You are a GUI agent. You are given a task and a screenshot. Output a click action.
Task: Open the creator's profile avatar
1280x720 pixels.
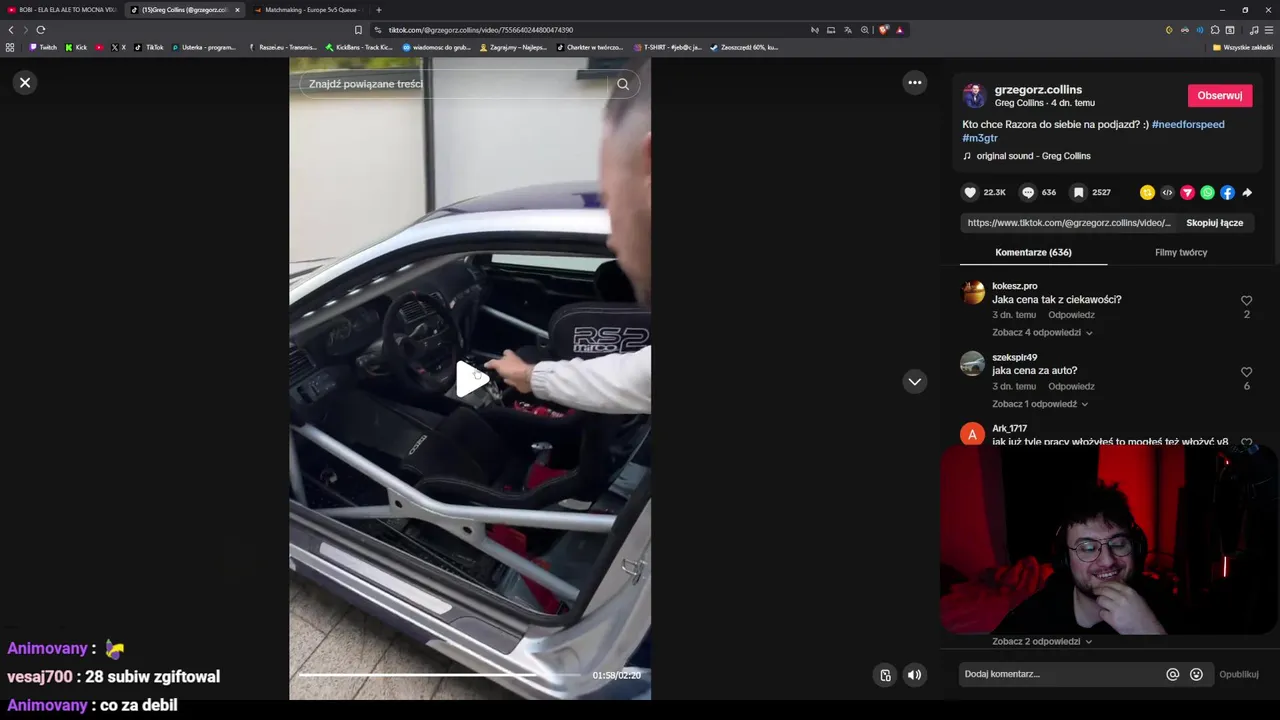pos(974,96)
